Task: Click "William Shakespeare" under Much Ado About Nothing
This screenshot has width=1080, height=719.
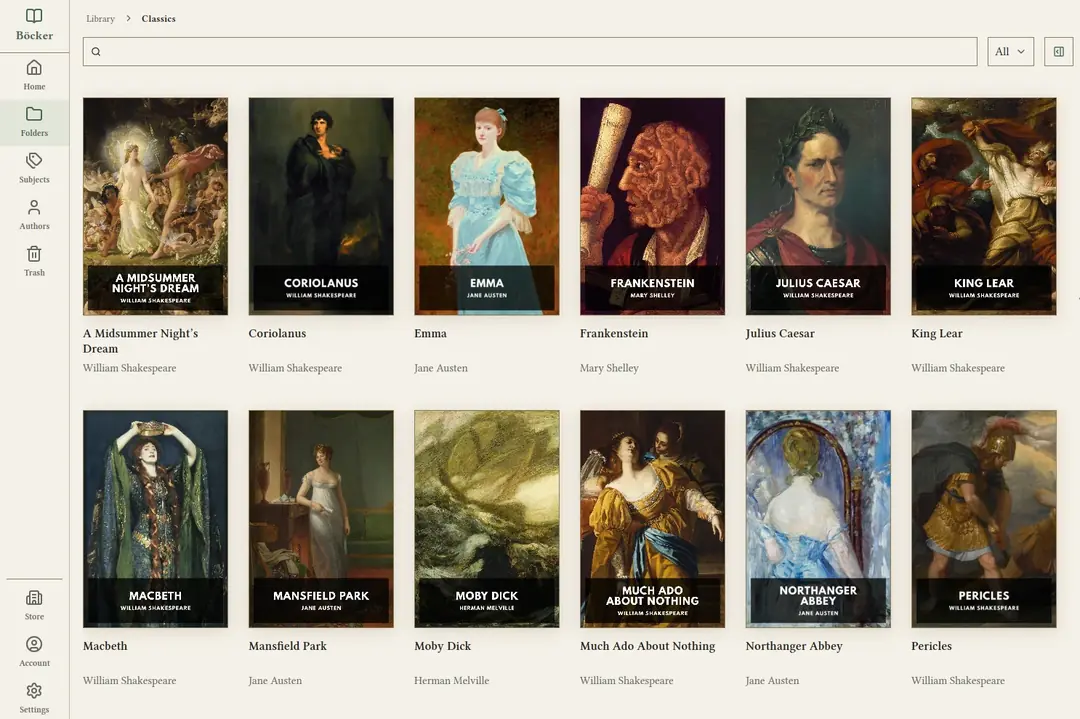Action: click(x=626, y=680)
